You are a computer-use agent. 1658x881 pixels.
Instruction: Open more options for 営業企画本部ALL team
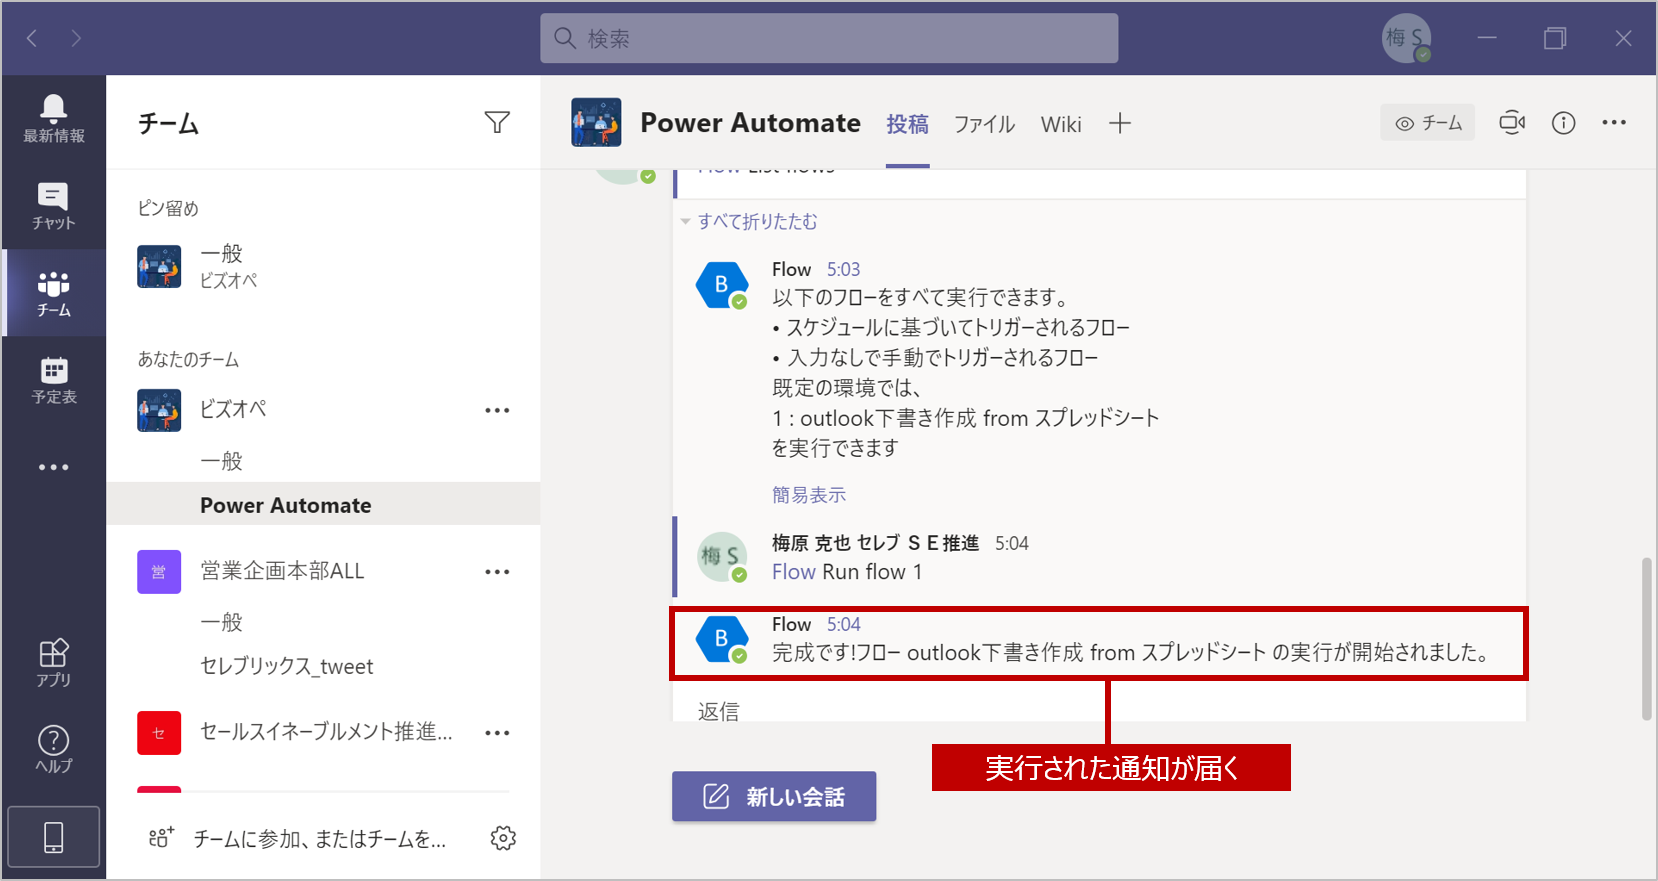click(x=497, y=572)
